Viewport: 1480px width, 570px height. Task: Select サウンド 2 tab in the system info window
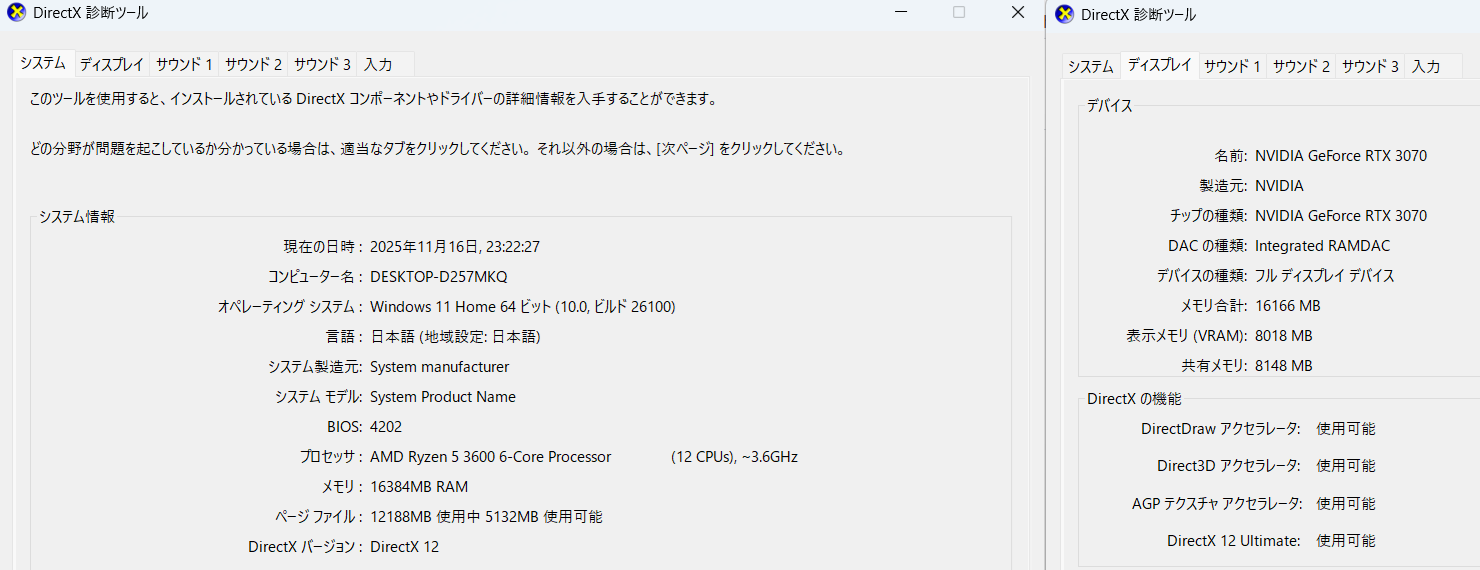253,64
